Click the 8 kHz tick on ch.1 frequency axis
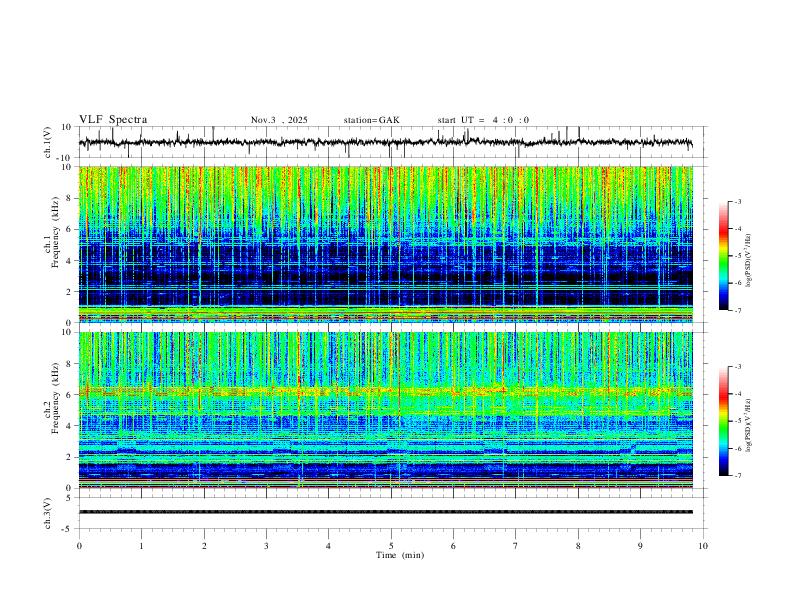This screenshot has height=612, width=792. tap(69, 198)
